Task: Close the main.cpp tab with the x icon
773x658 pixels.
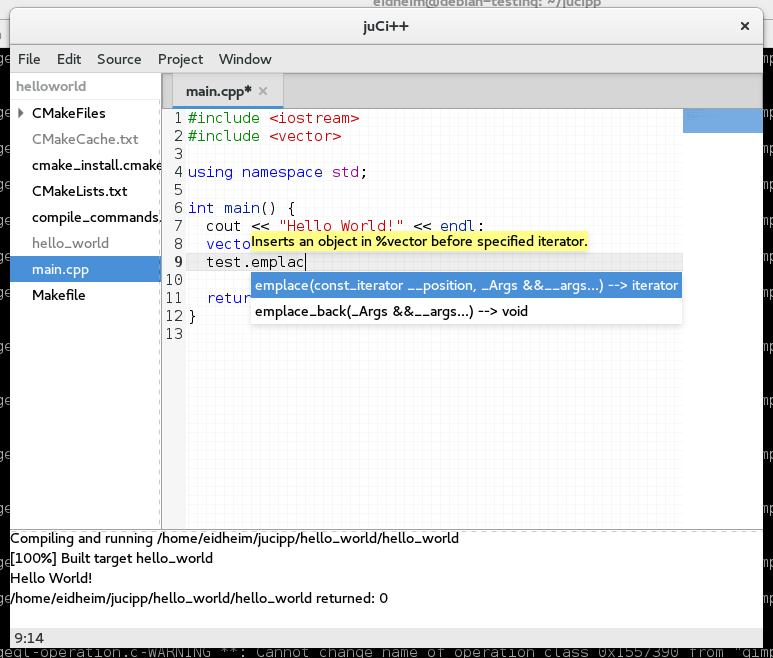Action: tap(263, 91)
